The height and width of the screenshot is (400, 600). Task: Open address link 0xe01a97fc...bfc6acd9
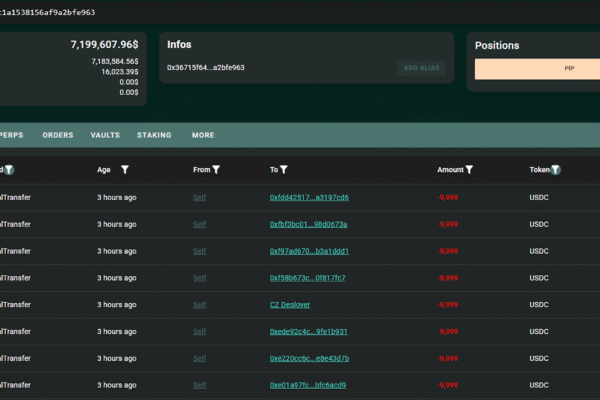coord(309,385)
